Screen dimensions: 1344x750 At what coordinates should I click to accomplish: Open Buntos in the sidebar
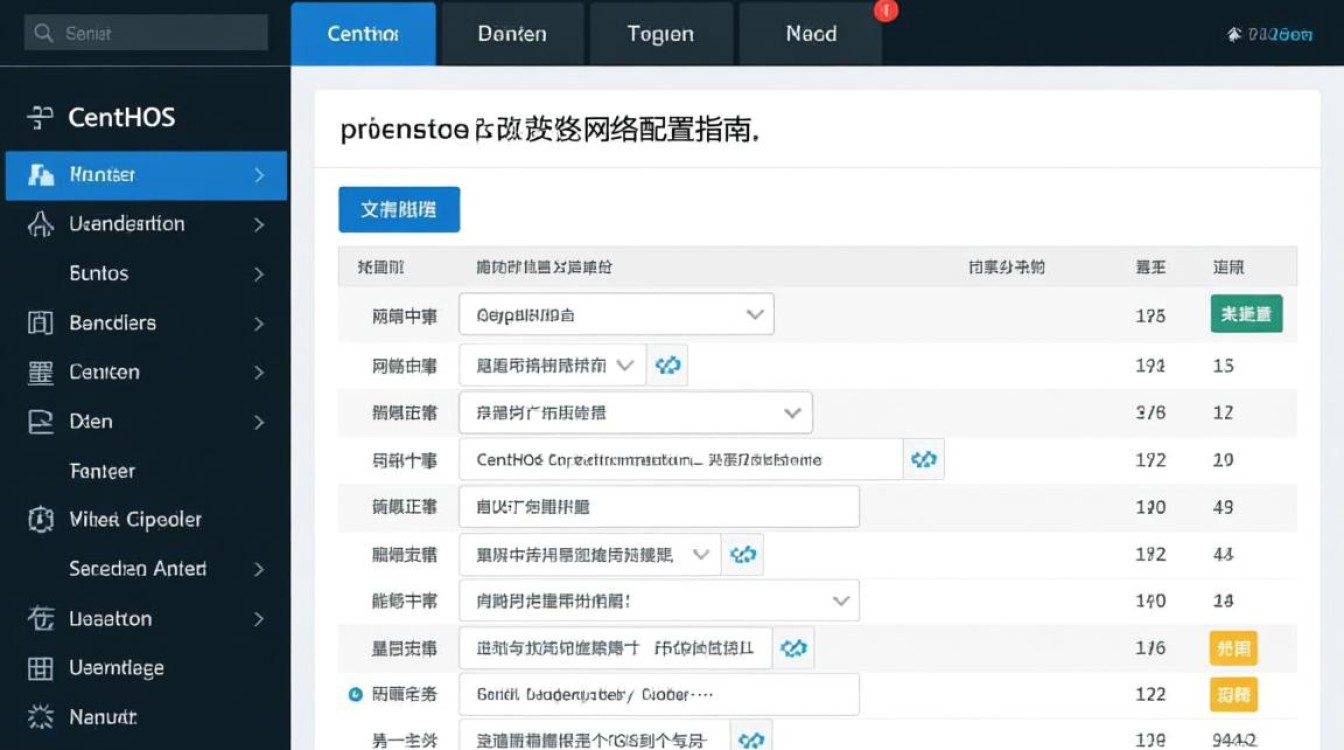click(x=99, y=273)
